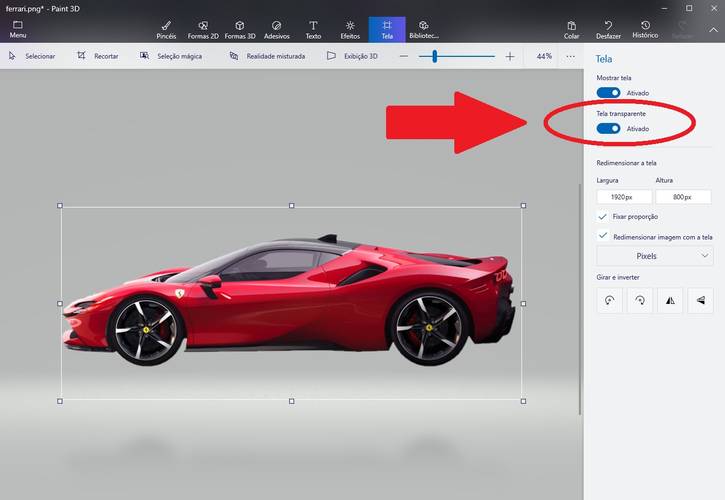Flip canvas horizontally icon

670,300
